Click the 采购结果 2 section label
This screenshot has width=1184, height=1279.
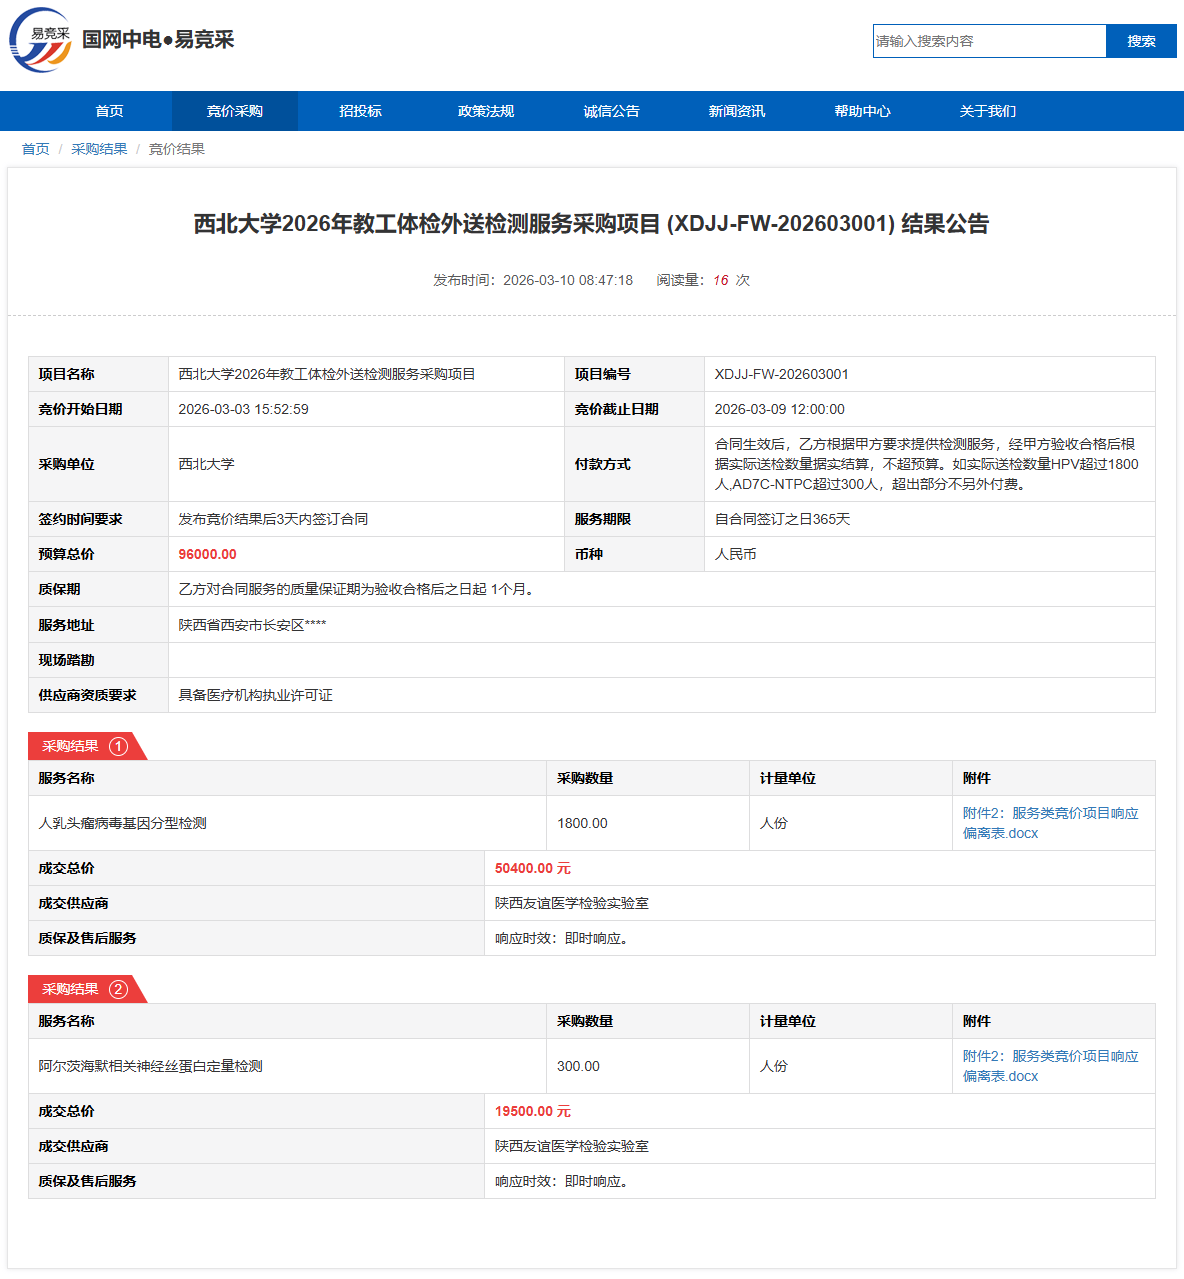(x=85, y=989)
